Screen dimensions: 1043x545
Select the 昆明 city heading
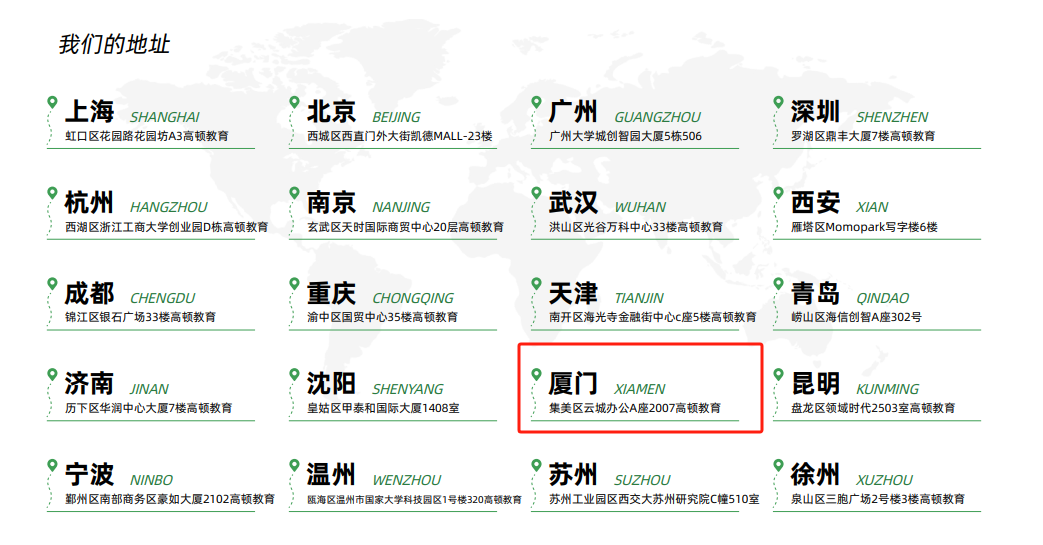click(x=816, y=384)
